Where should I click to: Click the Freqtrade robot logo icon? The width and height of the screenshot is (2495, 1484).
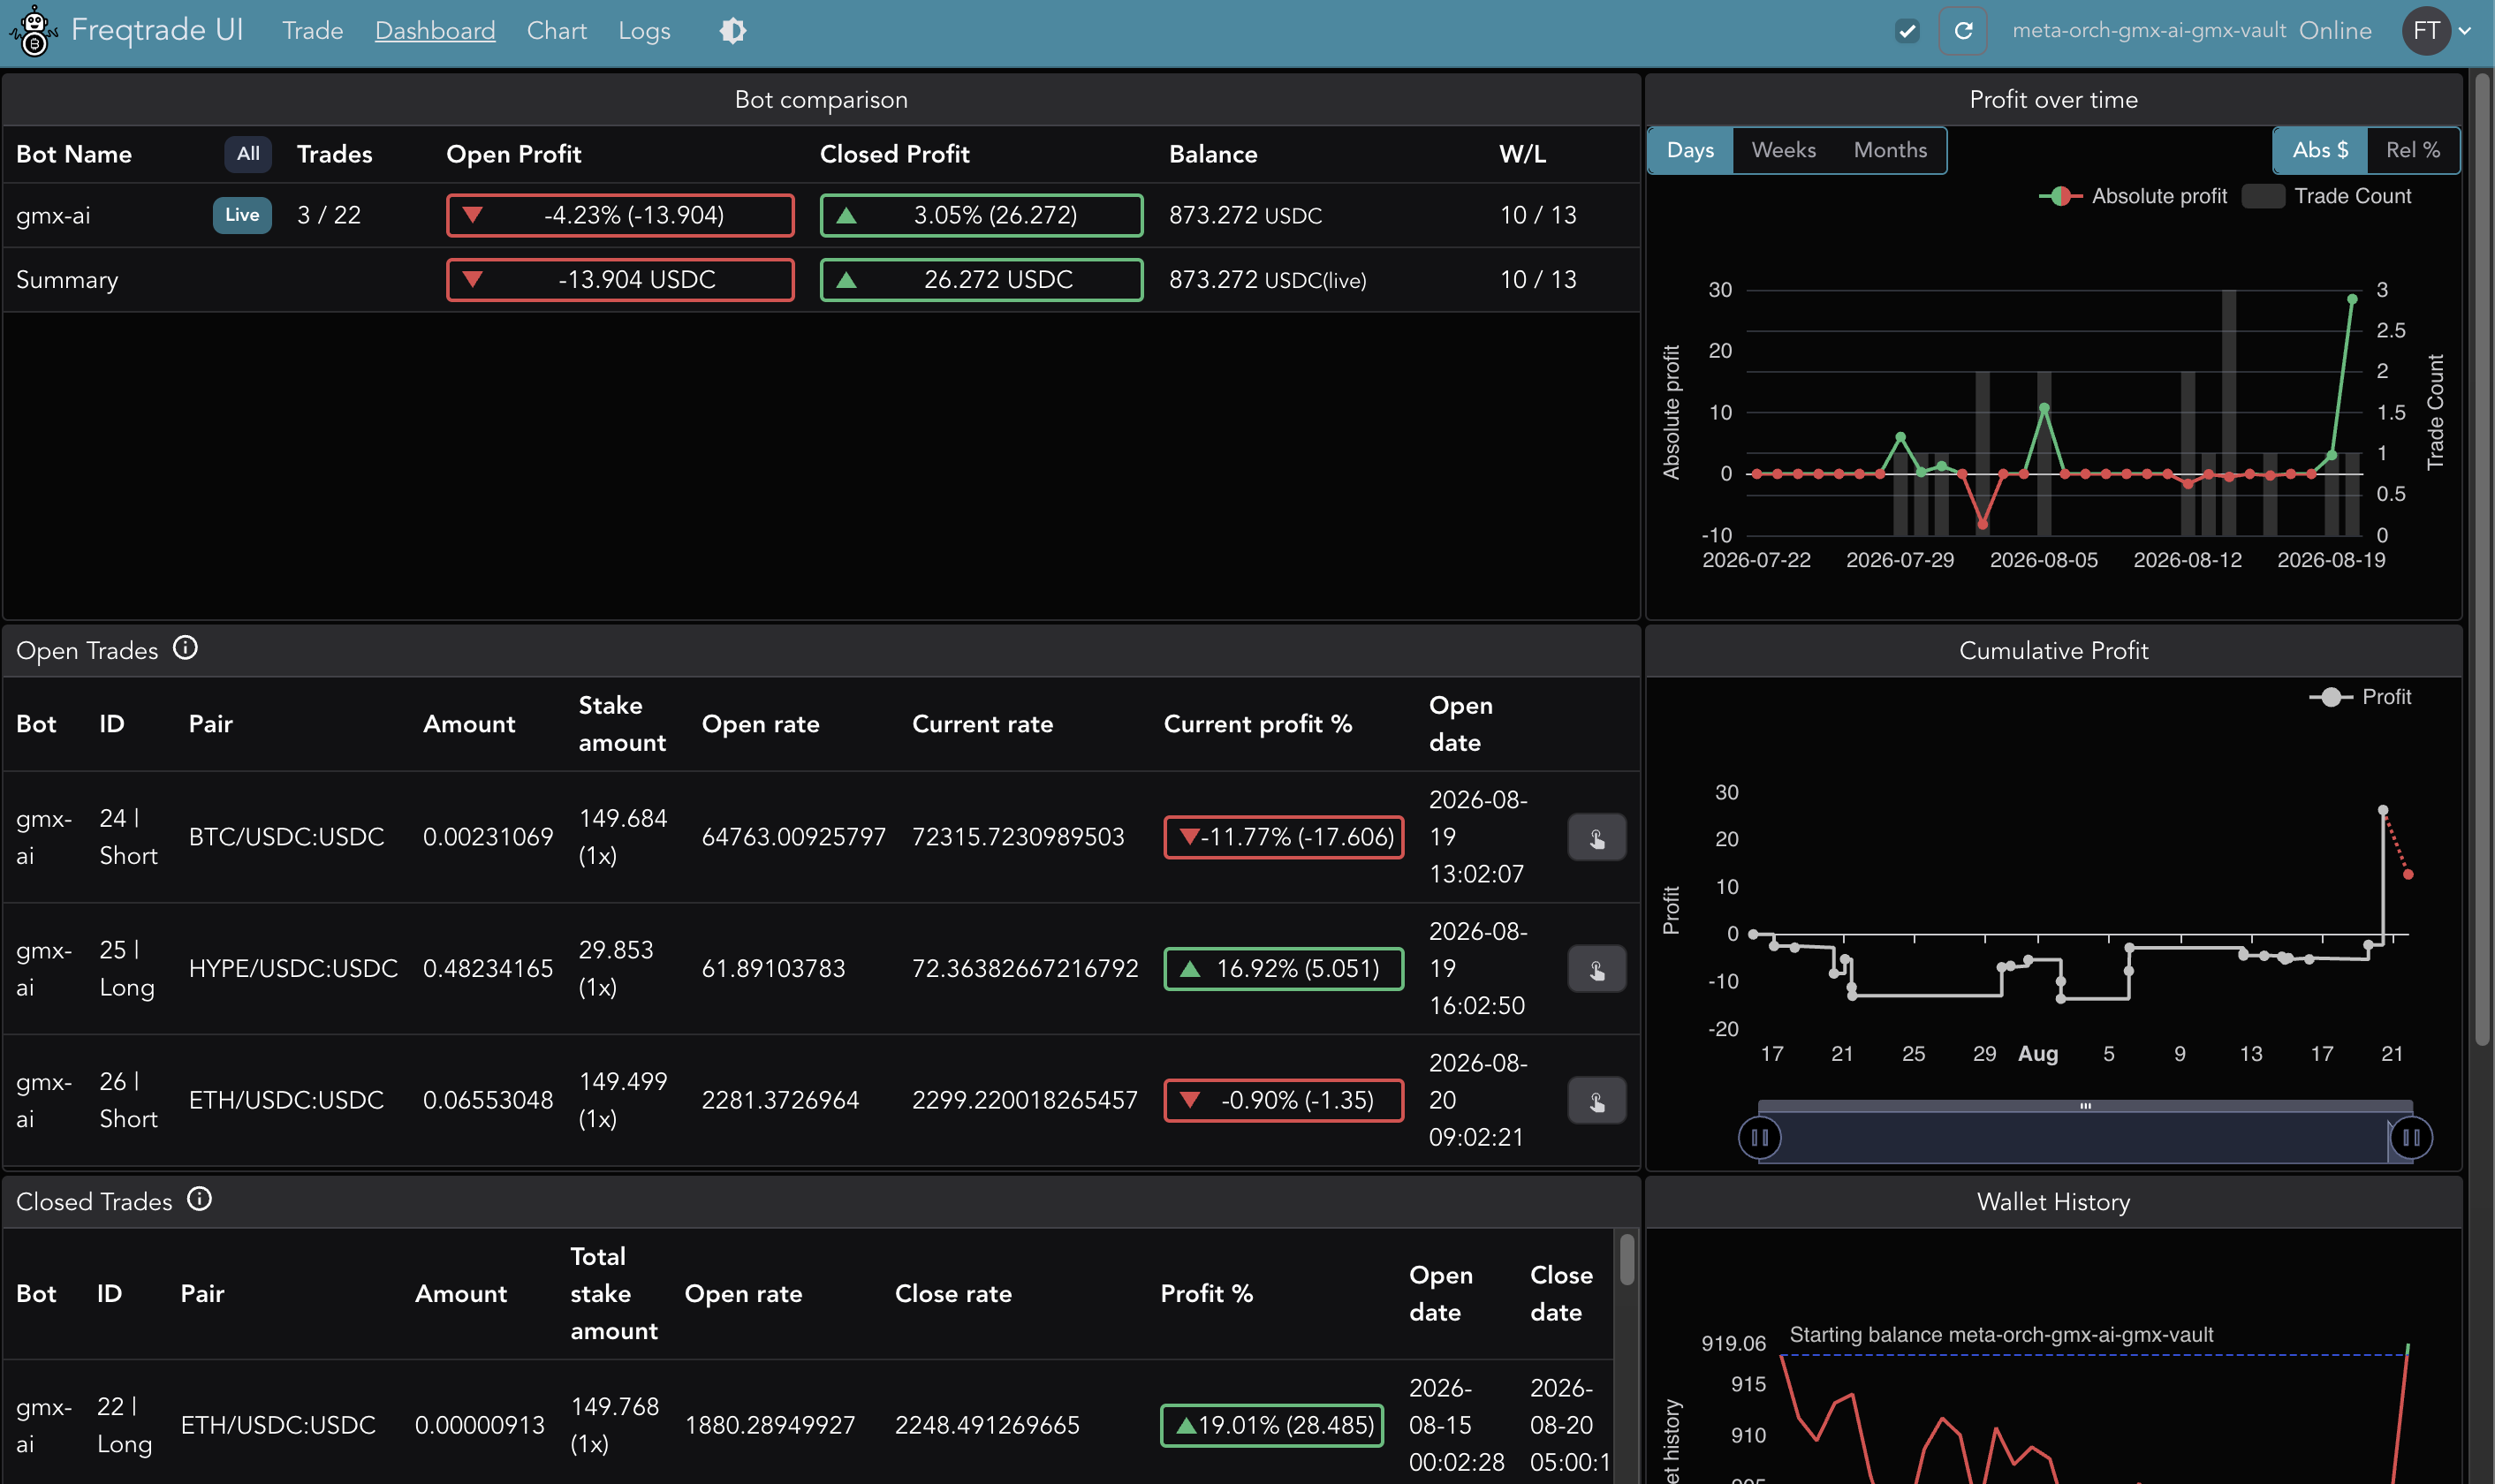point(33,31)
